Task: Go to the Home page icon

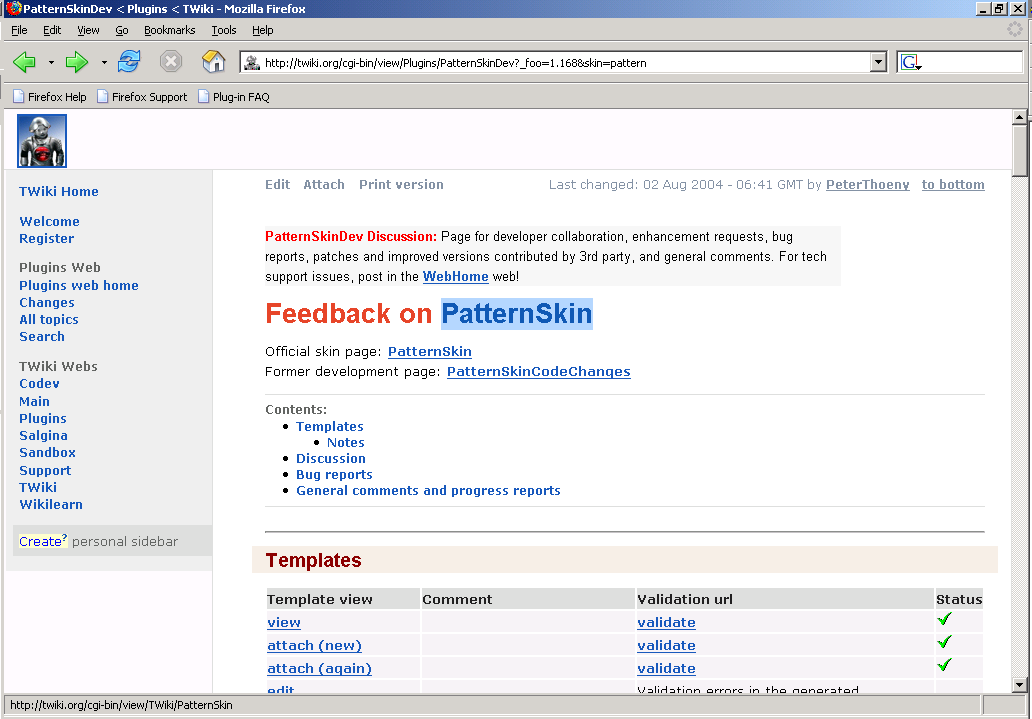Action: (213, 62)
